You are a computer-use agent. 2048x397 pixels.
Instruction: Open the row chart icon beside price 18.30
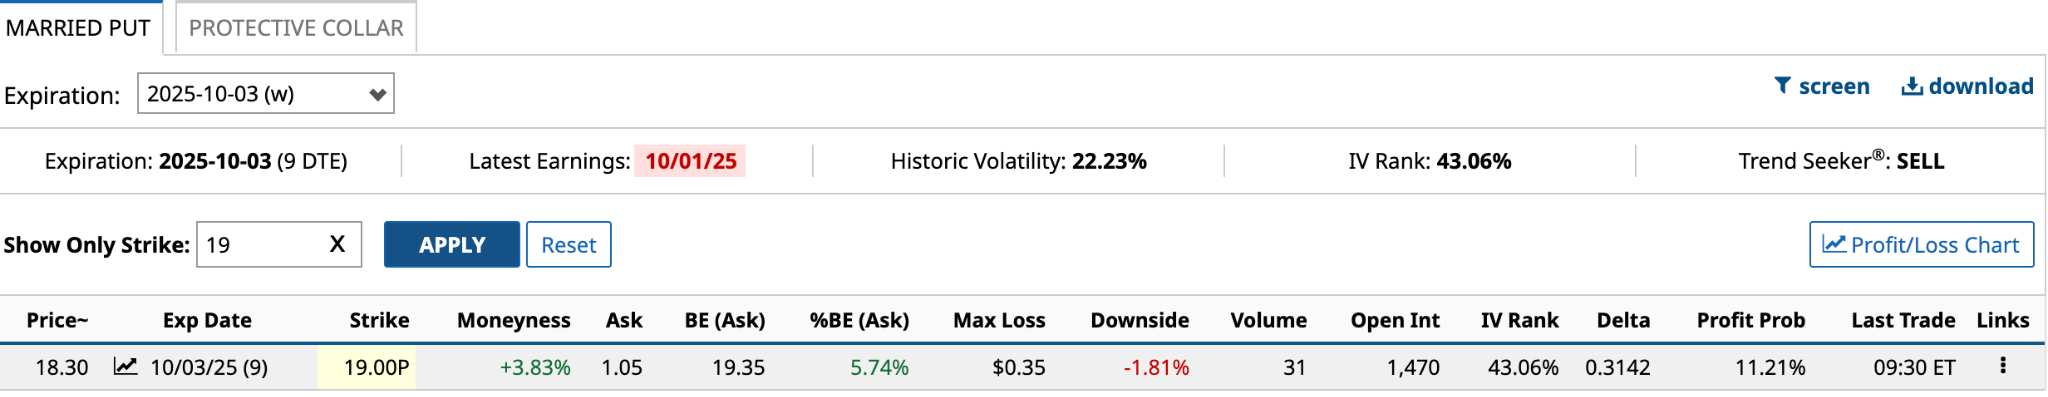(x=125, y=366)
